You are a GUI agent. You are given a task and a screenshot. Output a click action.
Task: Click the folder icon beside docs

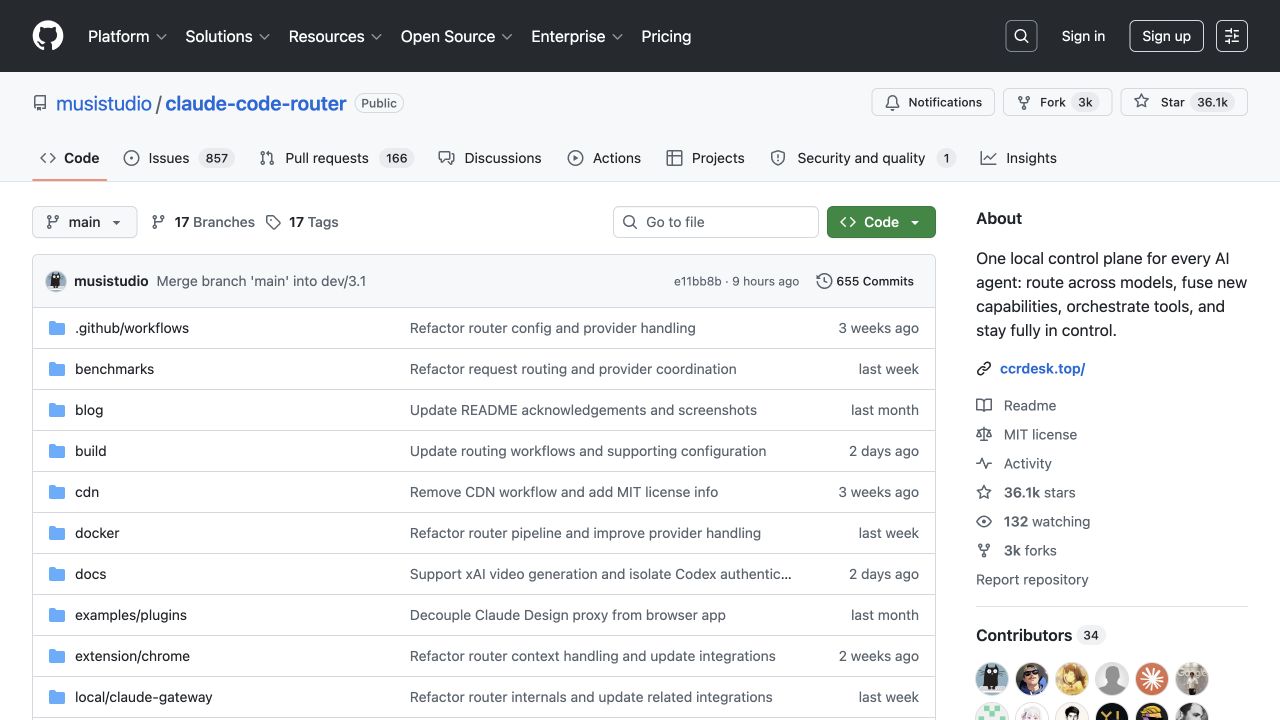coord(57,574)
